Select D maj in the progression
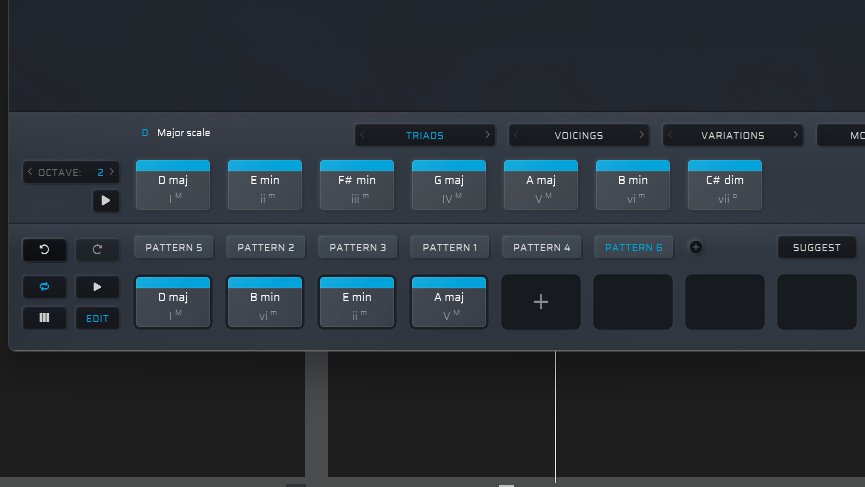This screenshot has width=865, height=487. (x=173, y=302)
